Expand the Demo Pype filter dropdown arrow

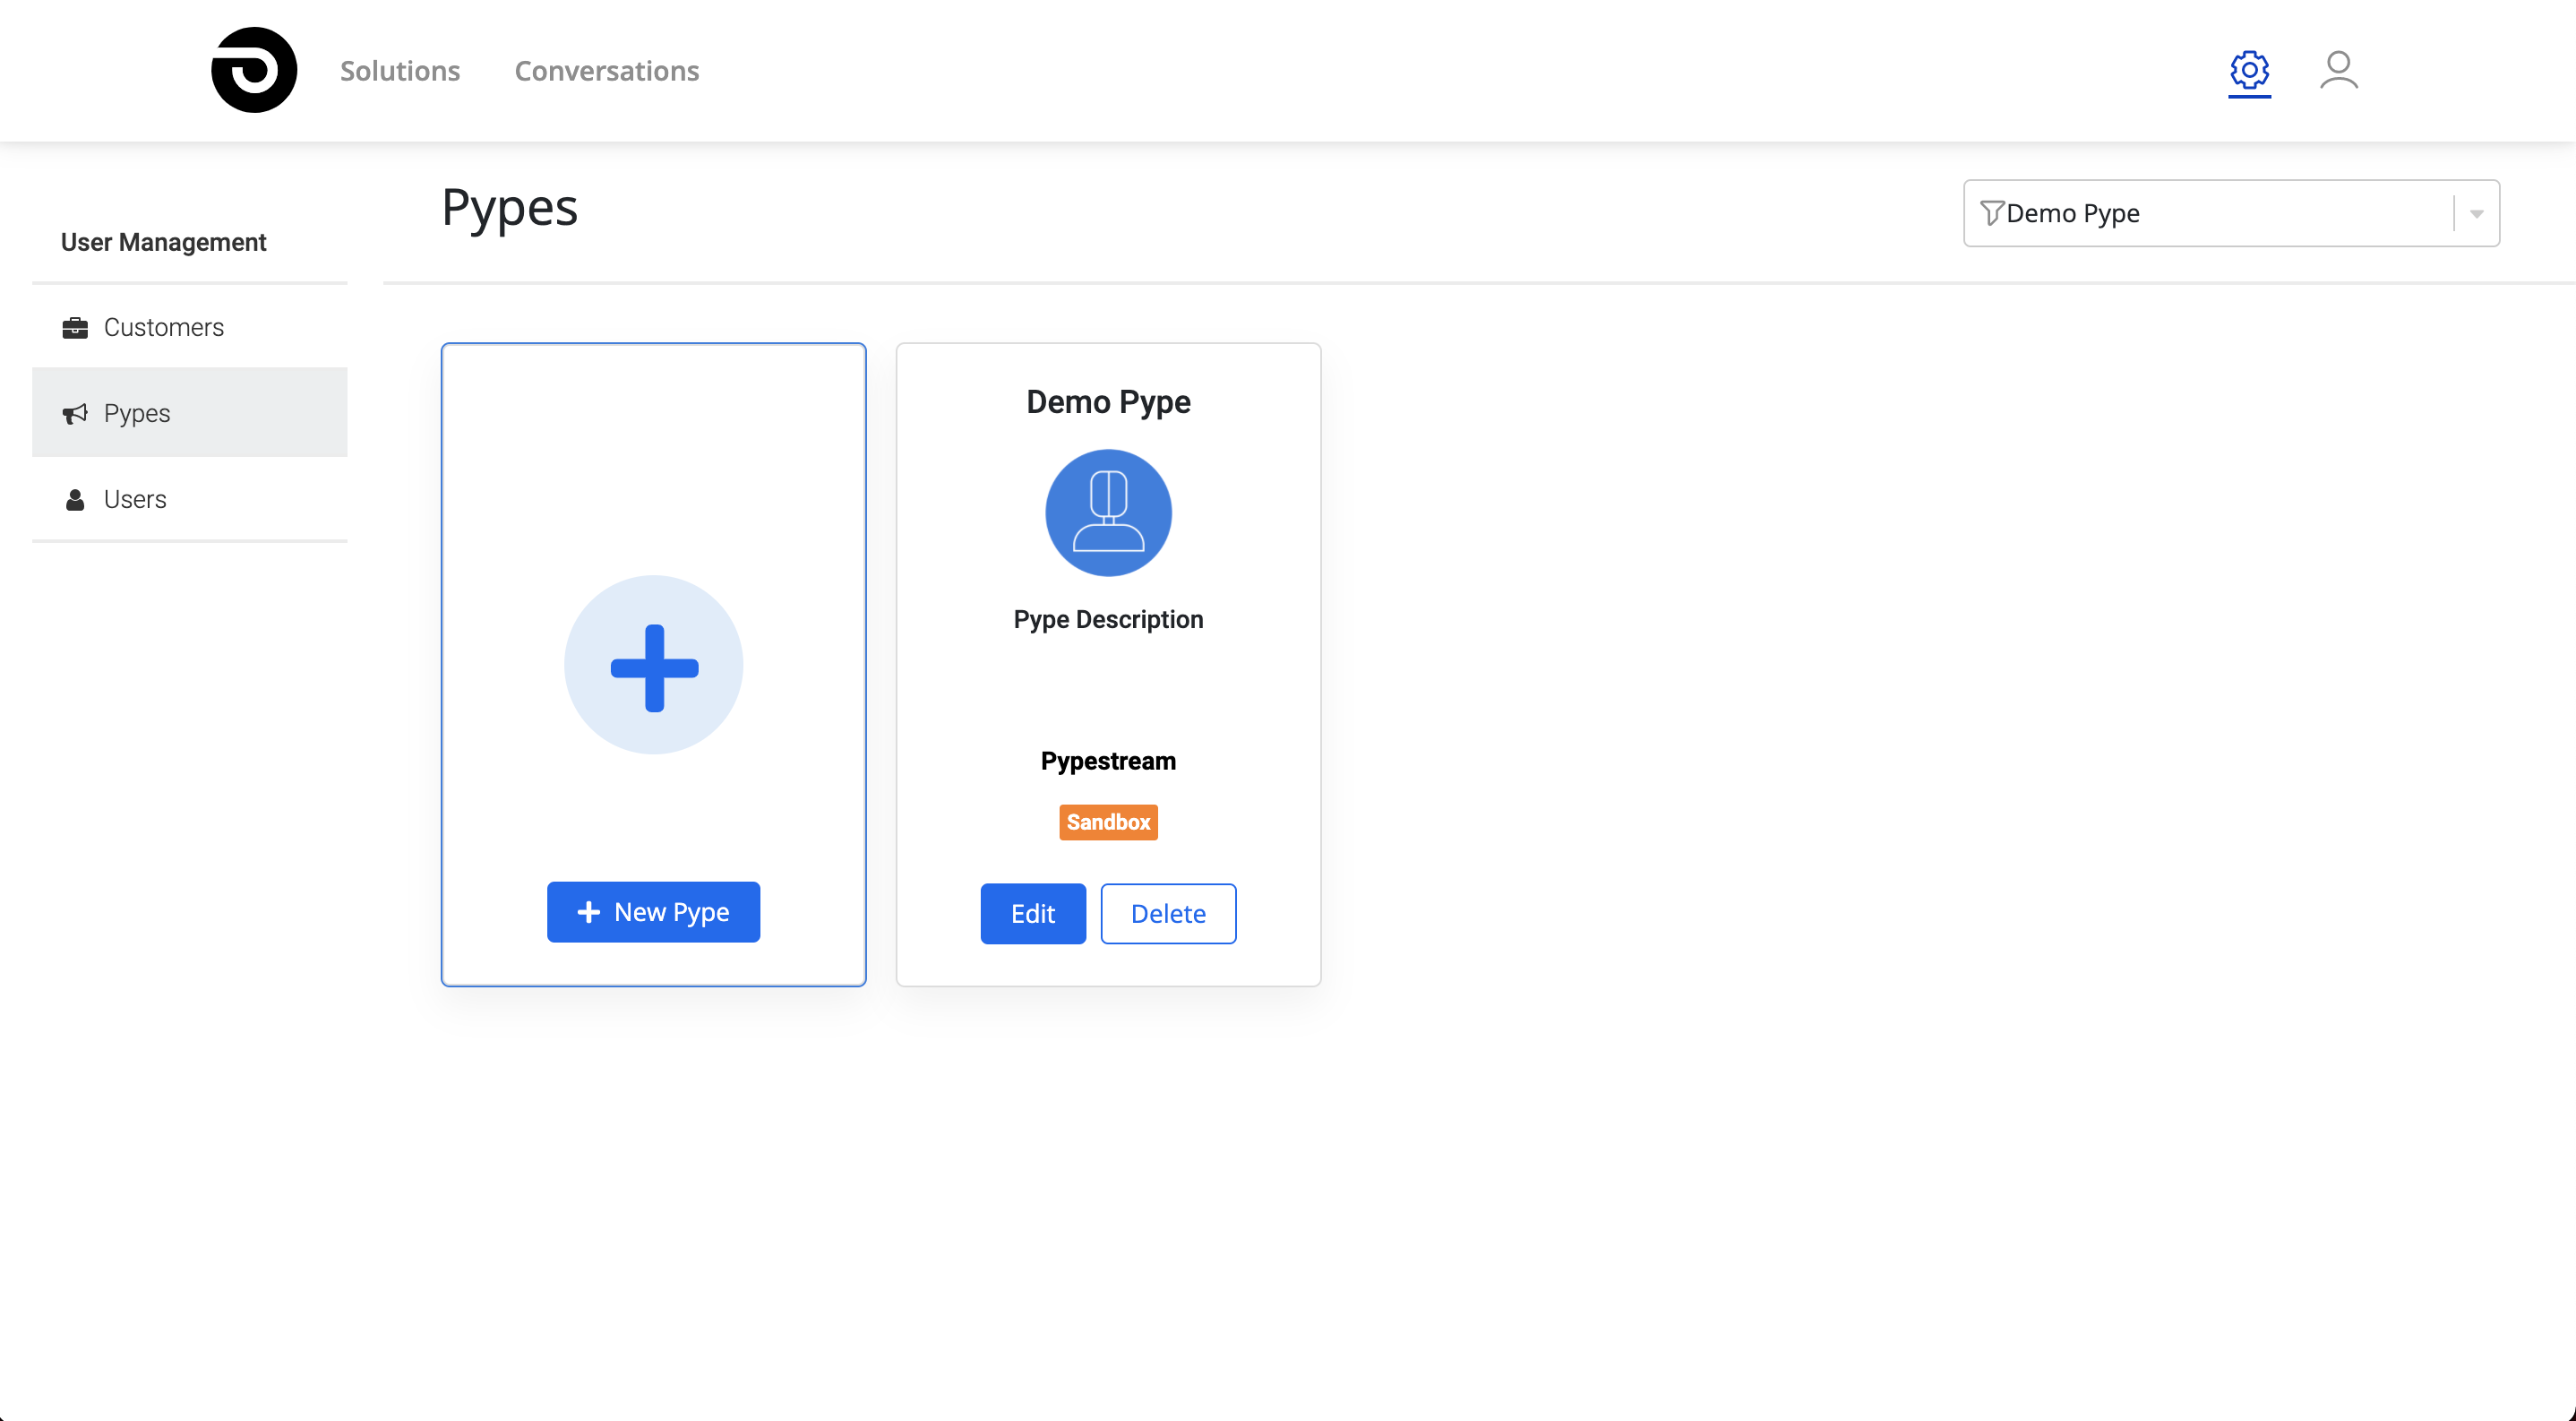2477,214
